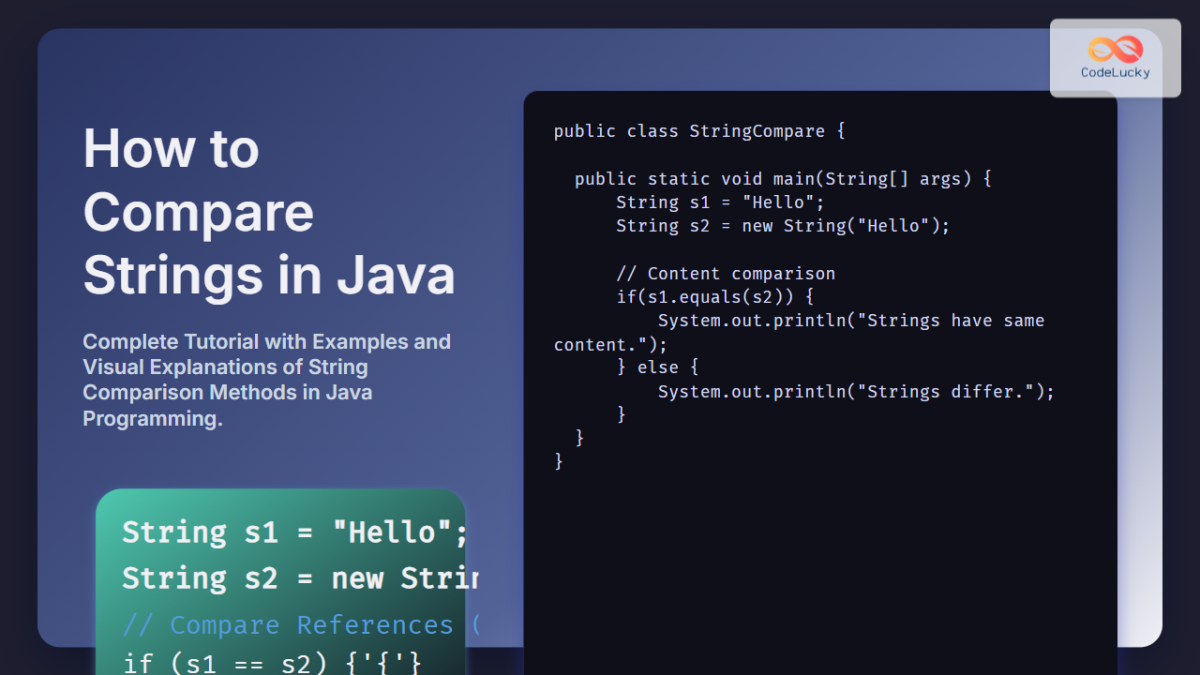This screenshot has width=1200, height=675.
Task: Click 'String s1 = "Hello";' in the green card
Action: [x=294, y=532]
